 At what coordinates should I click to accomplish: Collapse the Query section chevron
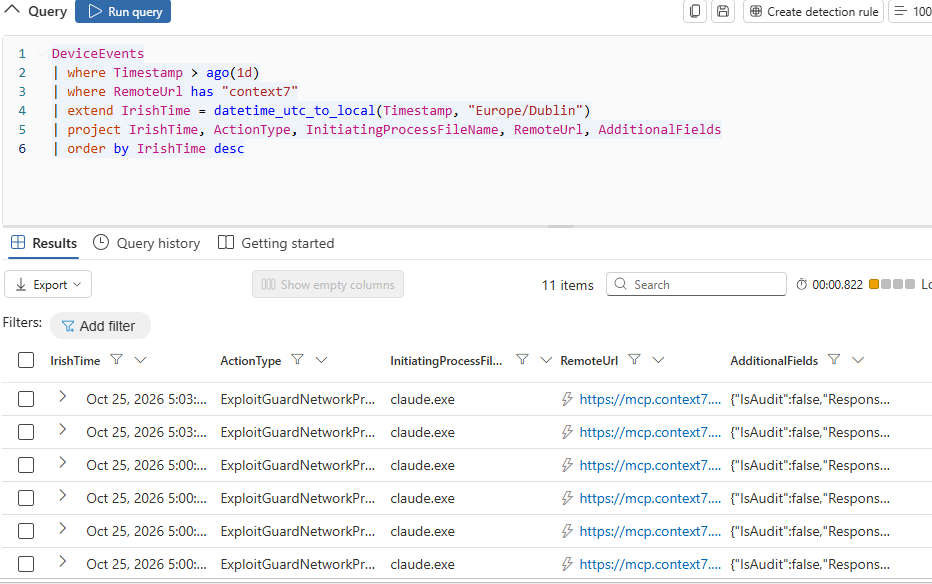[12, 10]
